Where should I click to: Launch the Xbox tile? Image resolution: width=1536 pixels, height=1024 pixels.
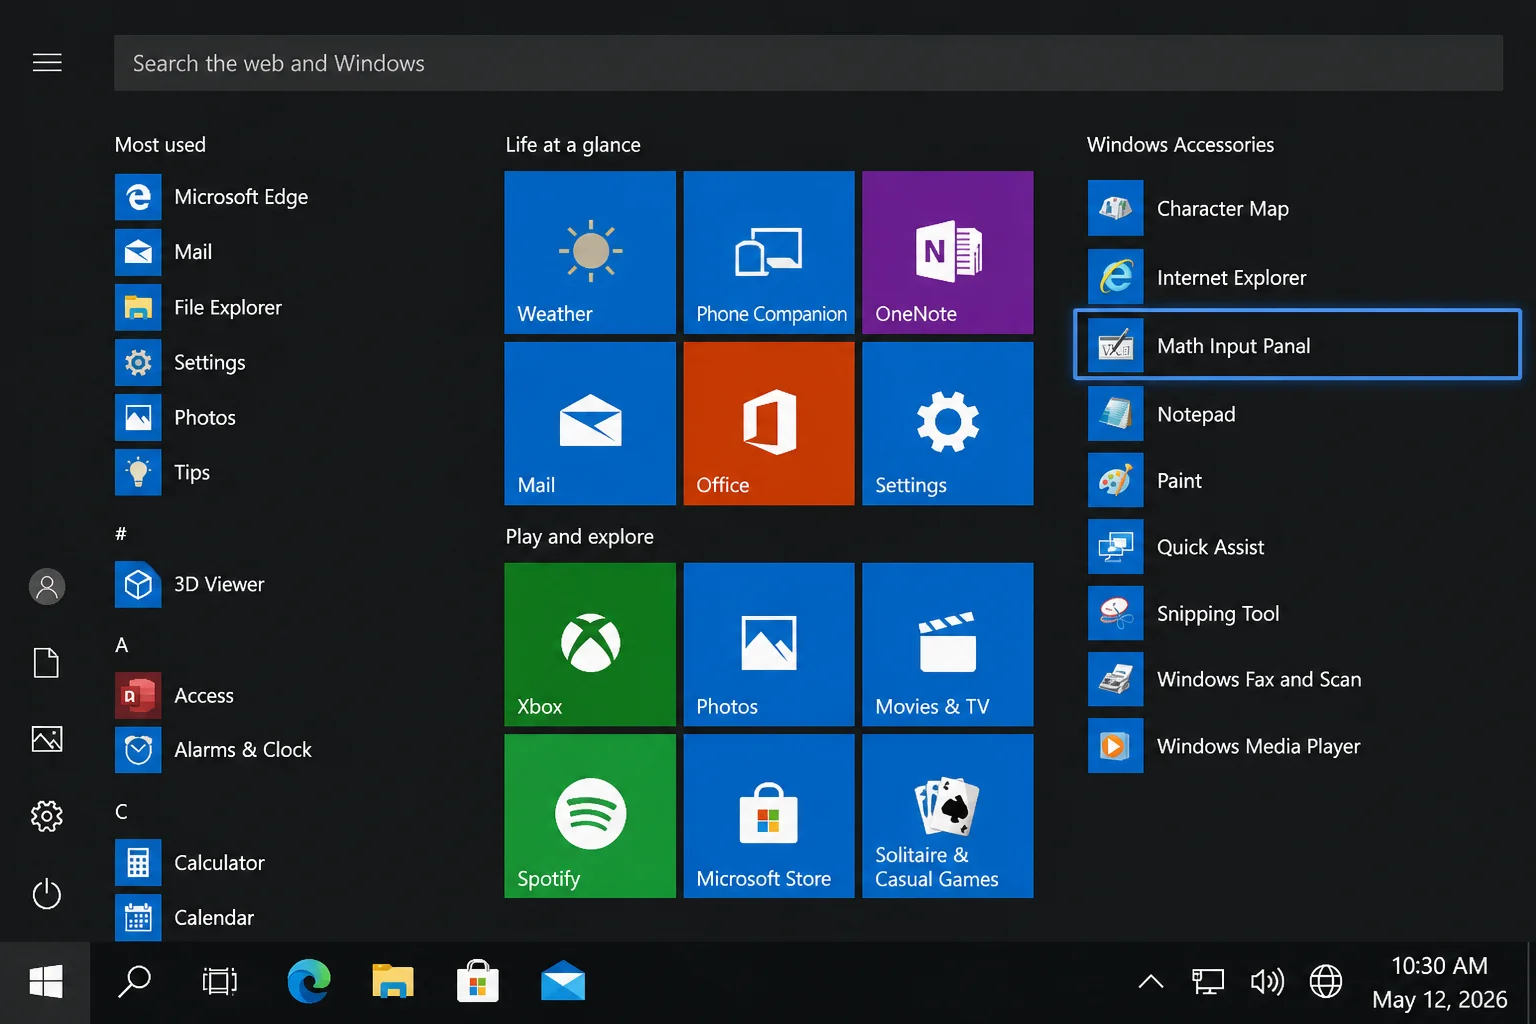tap(590, 644)
